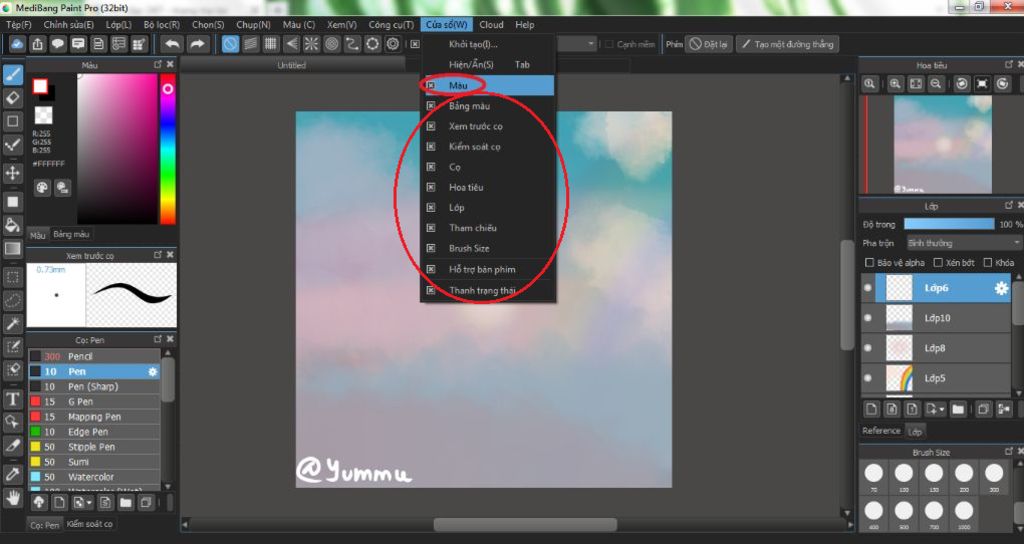
Task: Toggle visibility of layer Lớp8
Action: point(868,348)
